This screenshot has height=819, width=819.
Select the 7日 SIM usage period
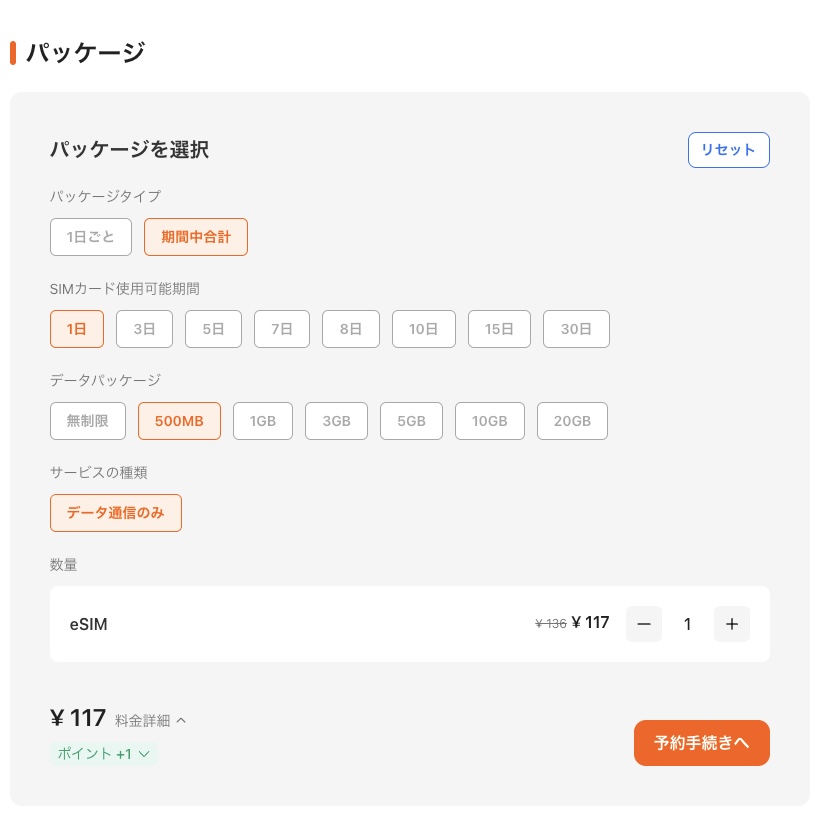coord(281,329)
